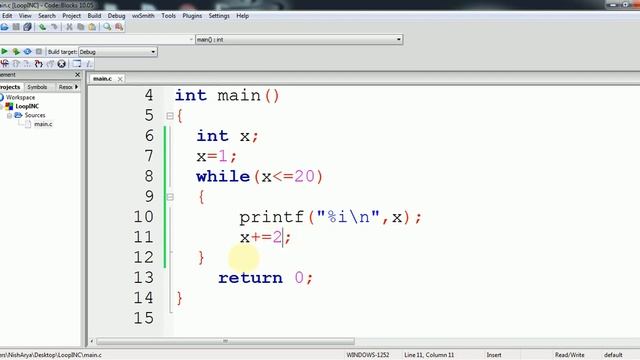This screenshot has height=360, width=640.
Task: Show more Management tabs with the arrow
Action: point(77,87)
